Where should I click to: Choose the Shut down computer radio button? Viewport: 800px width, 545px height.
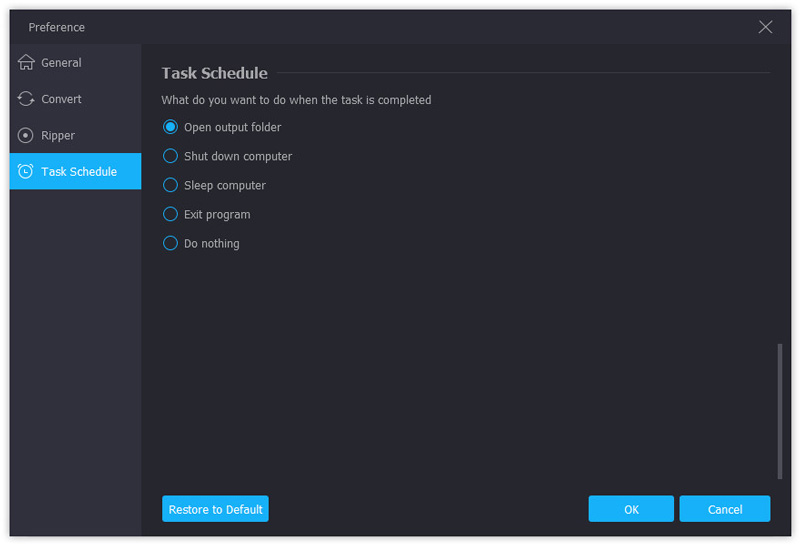click(x=171, y=156)
